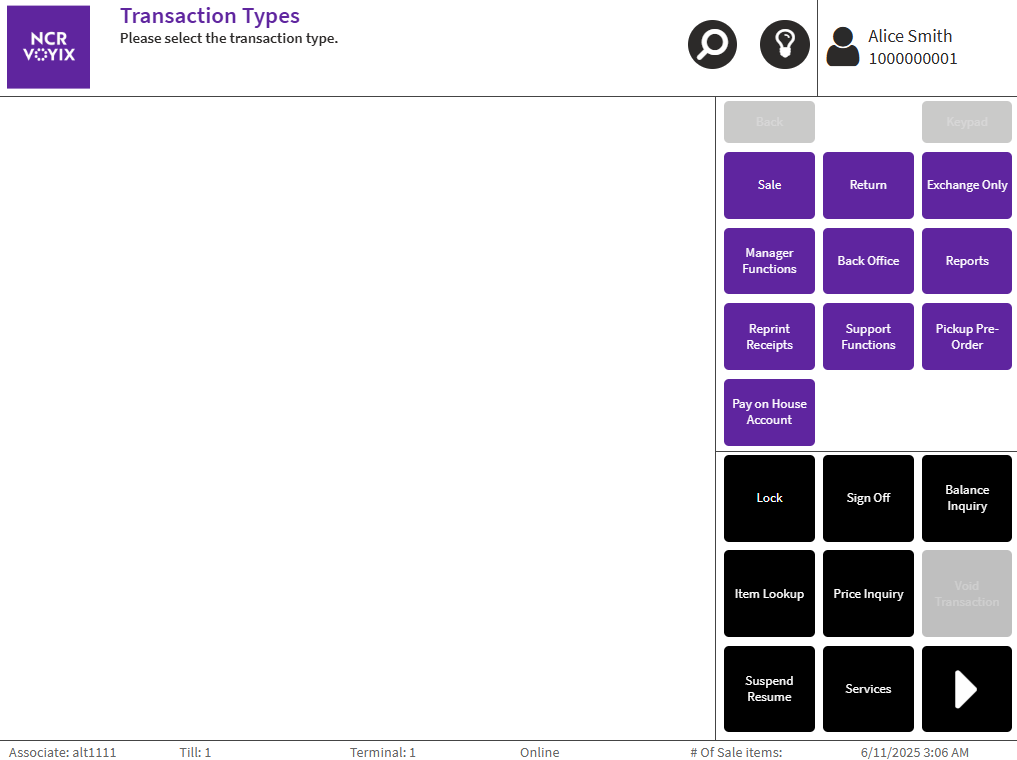Image resolution: width=1017 pixels, height=760 pixels.
Task: Choose the Exchange Only button
Action: point(966,185)
